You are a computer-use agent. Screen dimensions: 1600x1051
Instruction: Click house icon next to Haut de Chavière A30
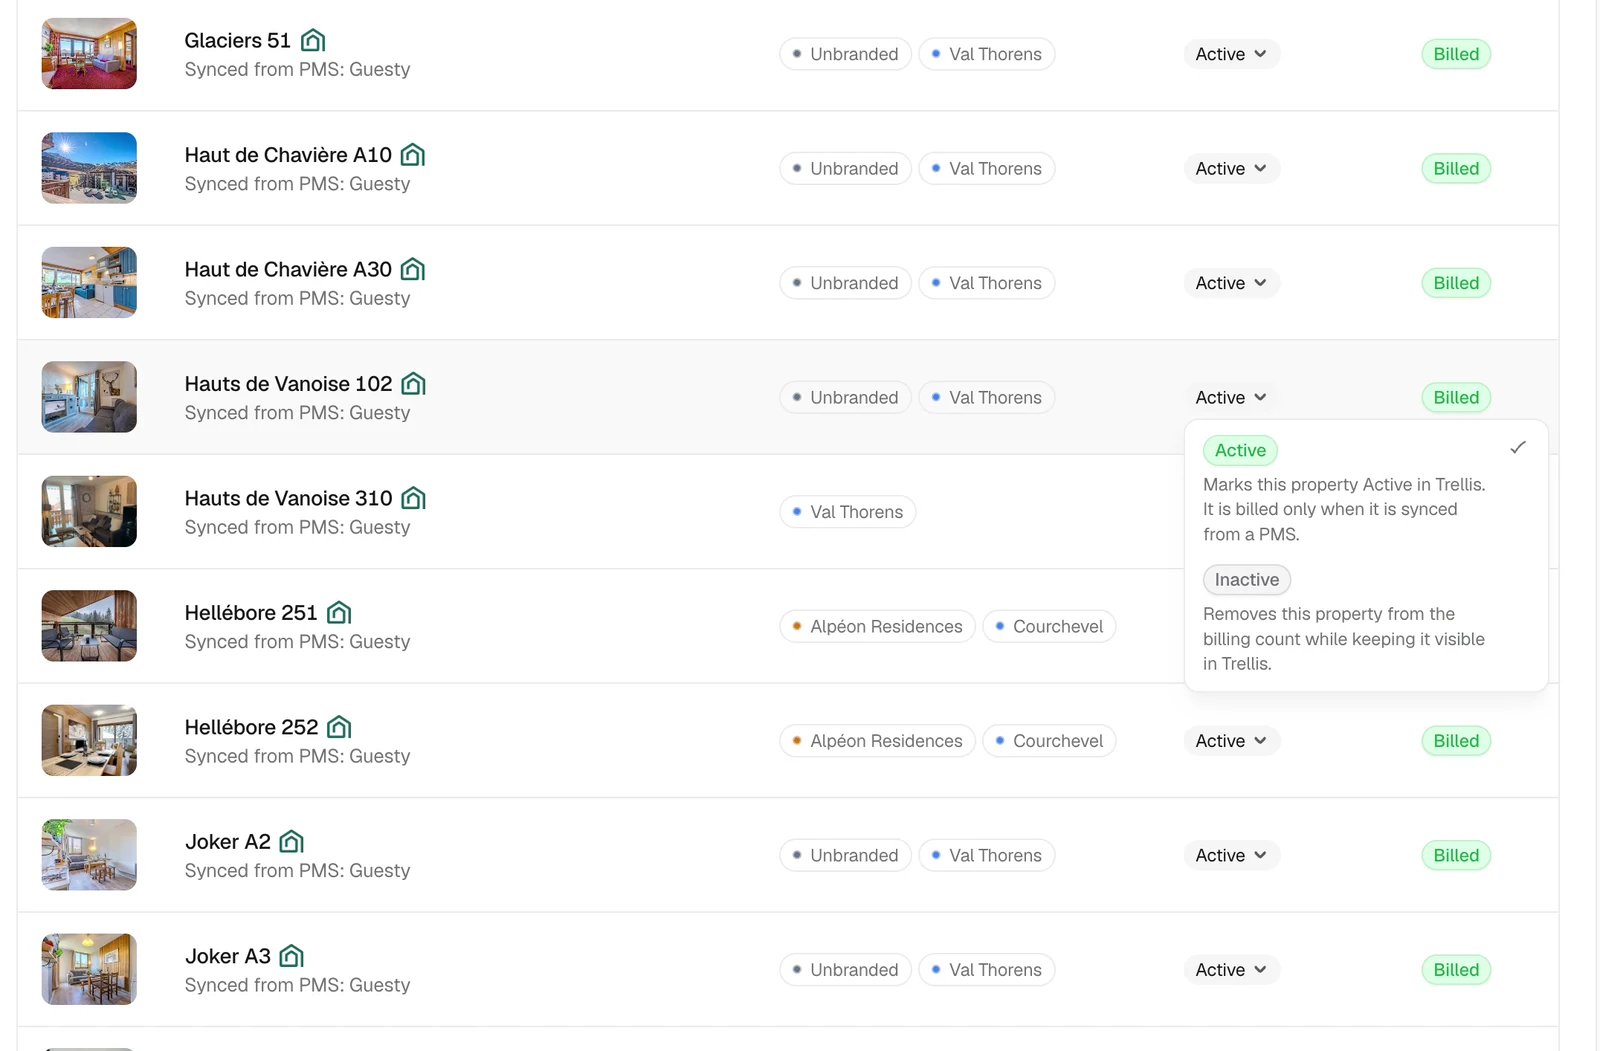click(x=413, y=269)
